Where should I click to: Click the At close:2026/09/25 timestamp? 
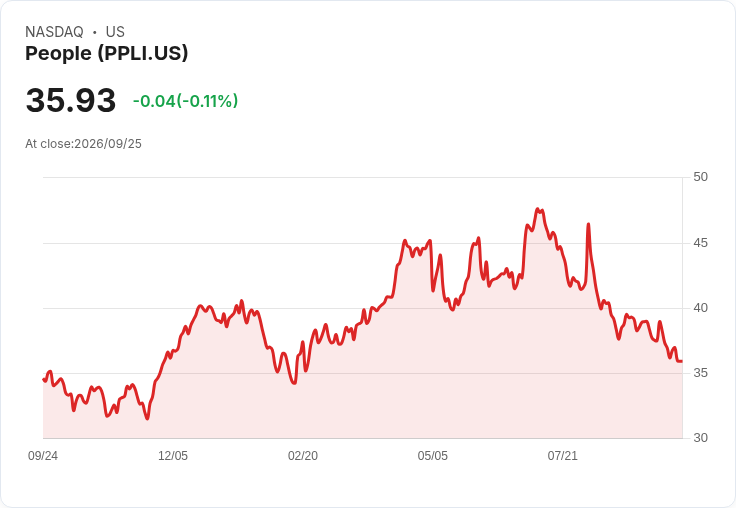(83, 144)
